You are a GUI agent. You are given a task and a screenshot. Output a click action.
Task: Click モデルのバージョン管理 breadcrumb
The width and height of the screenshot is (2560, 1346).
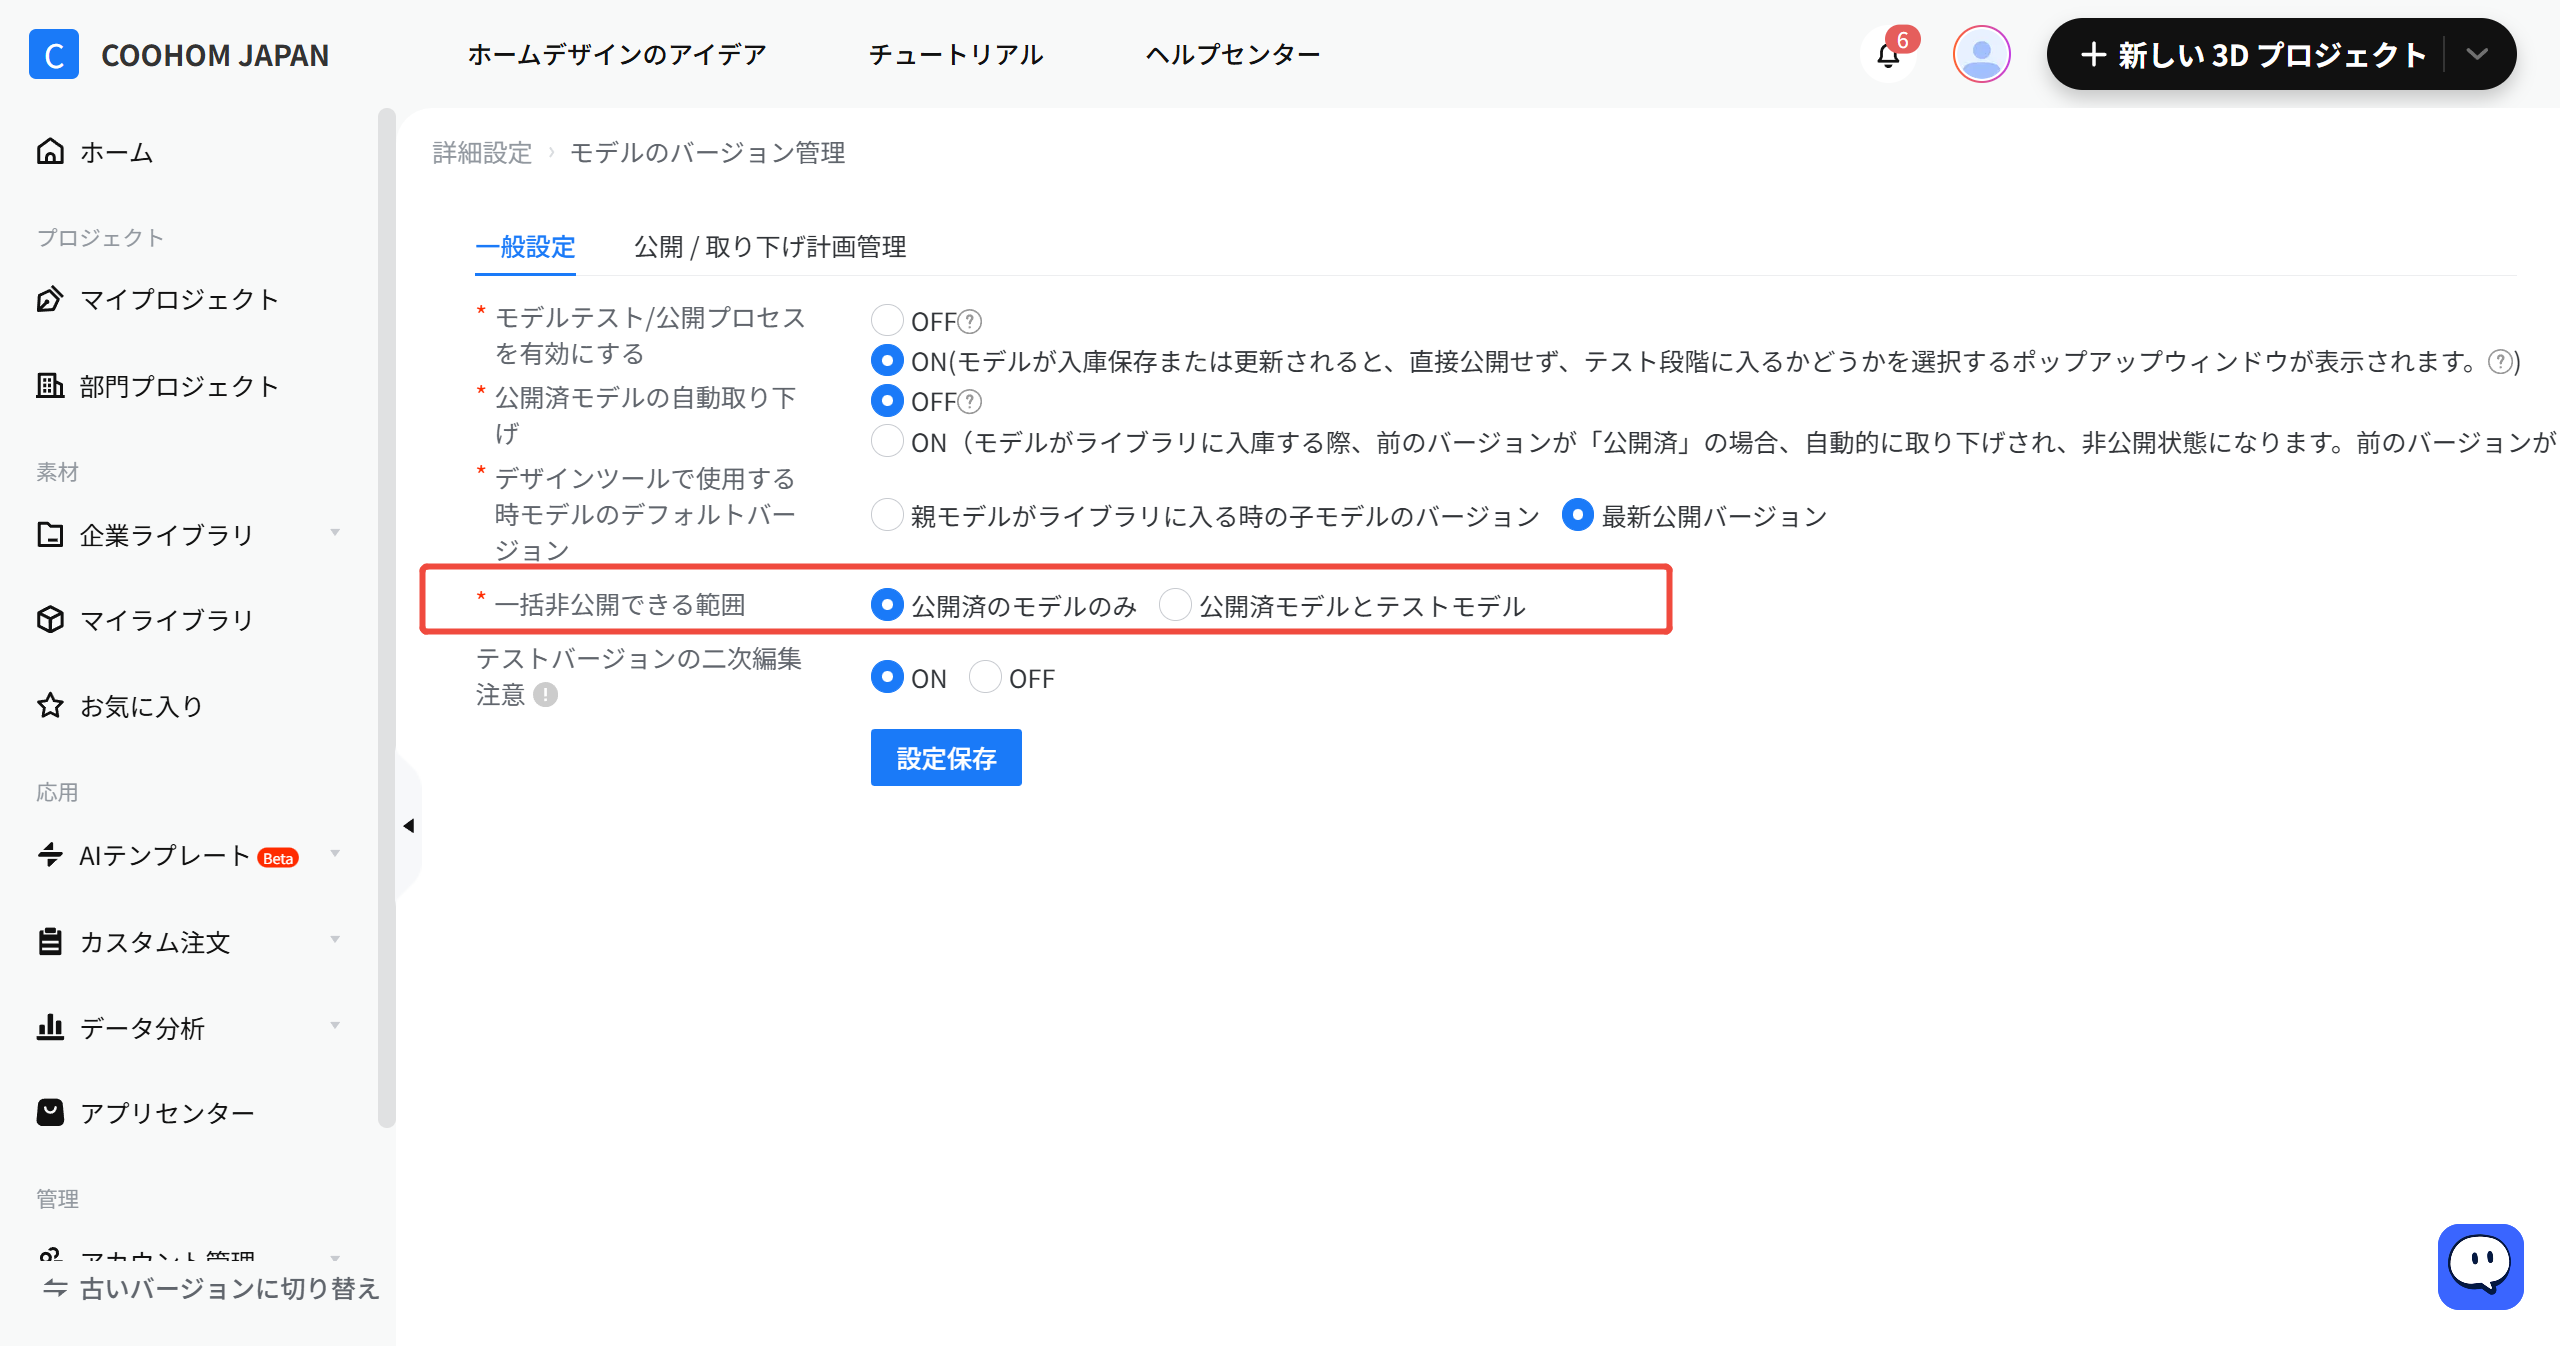tap(708, 153)
